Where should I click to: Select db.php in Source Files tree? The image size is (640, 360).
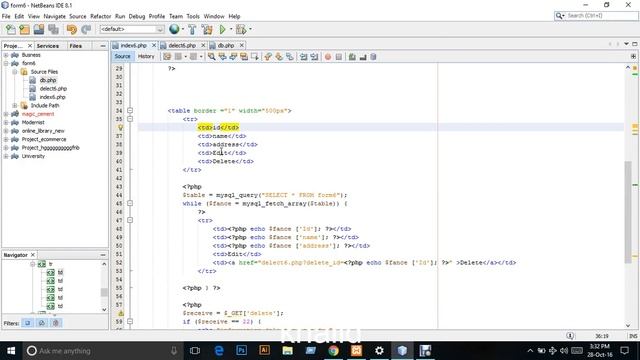(x=48, y=80)
